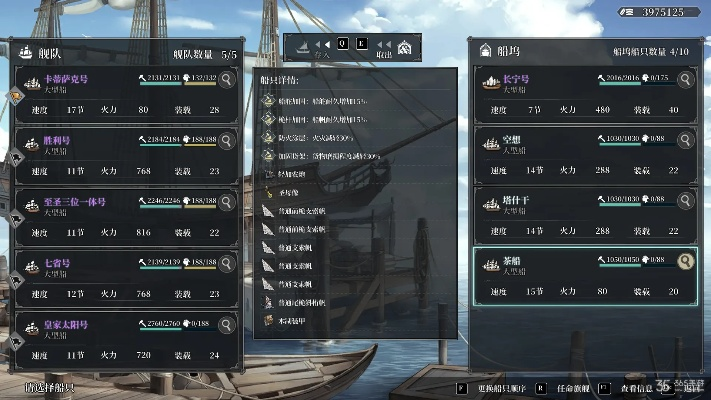Click the highlighted magnifier on 茶船
The image size is (711, 400).
click(x=685, y=262)
